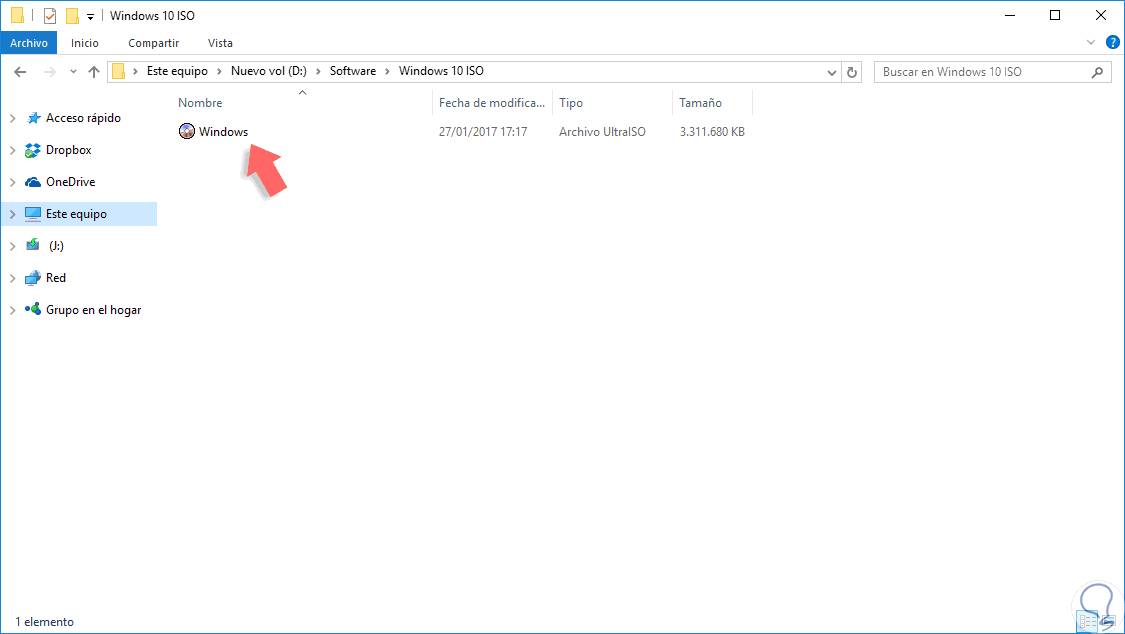Open the recent locations dropdown arrow
This screenshot has height=634, width=1125.
(73, 72)
